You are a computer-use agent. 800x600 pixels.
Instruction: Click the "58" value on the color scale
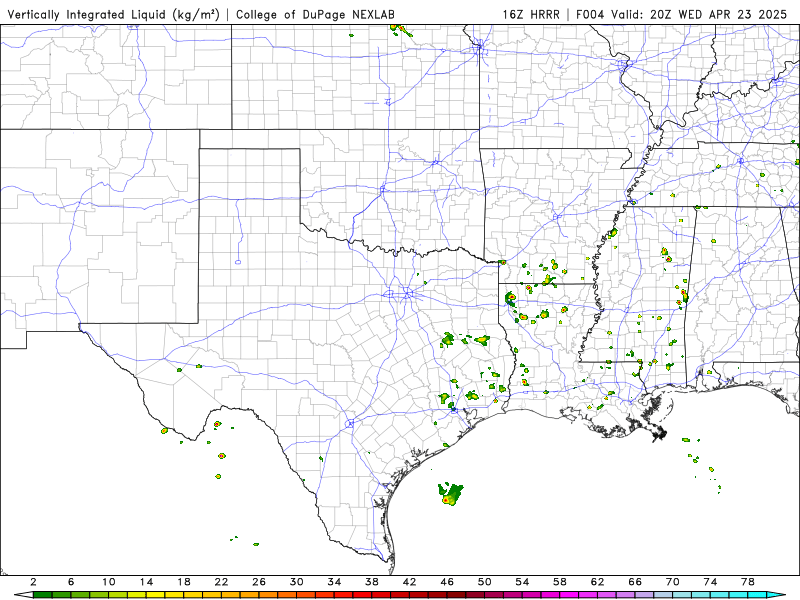(x=560, y=582)
